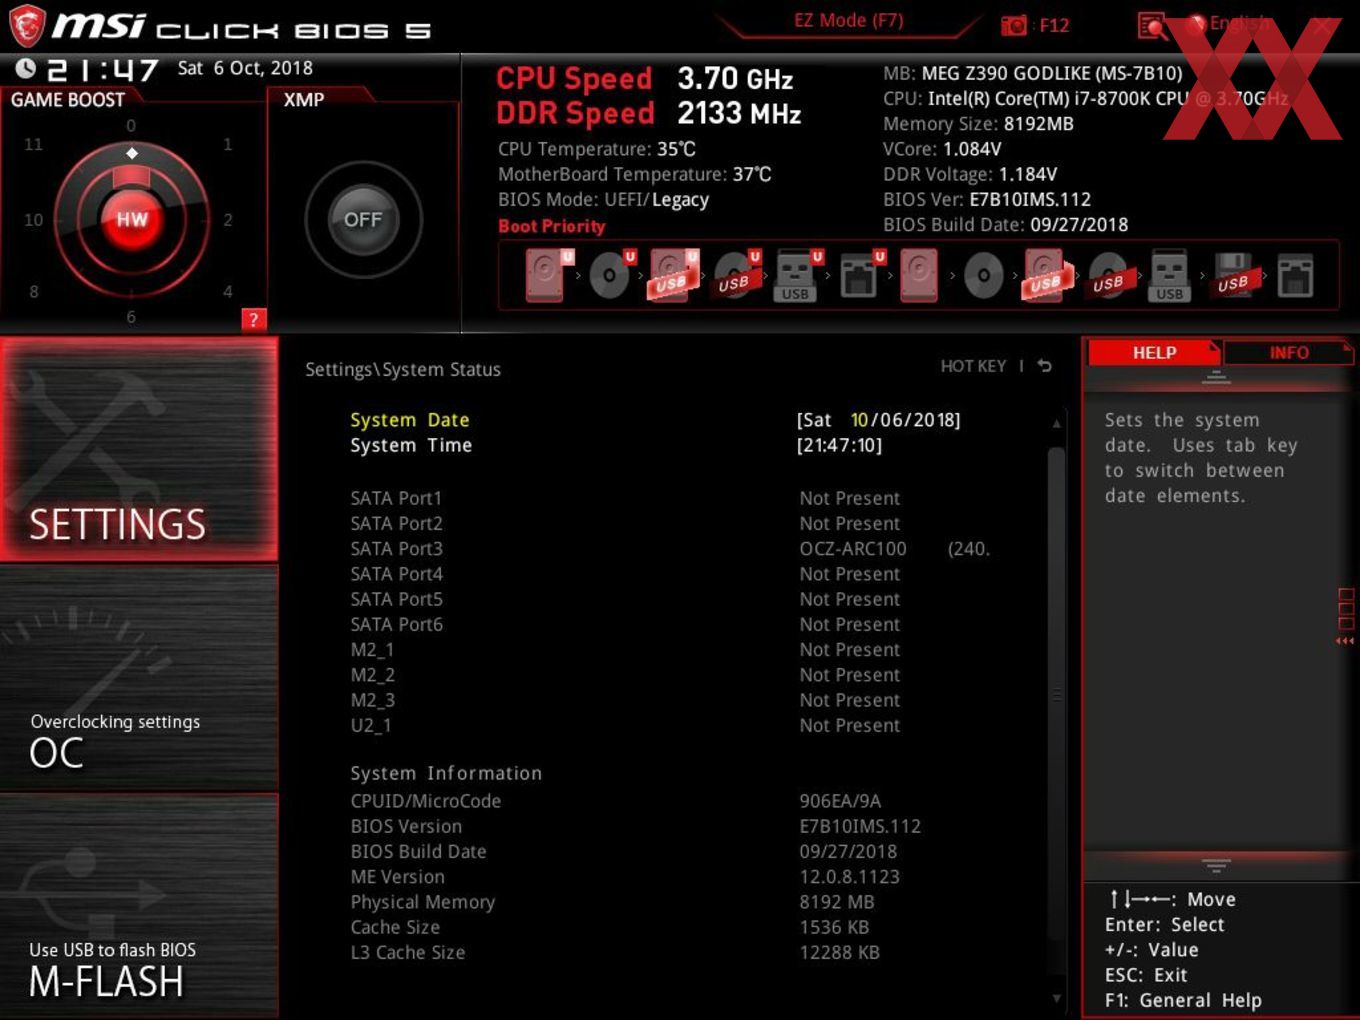Click the Boot Priority label
The image size is (1360, 1020).
tap(552, 226)
